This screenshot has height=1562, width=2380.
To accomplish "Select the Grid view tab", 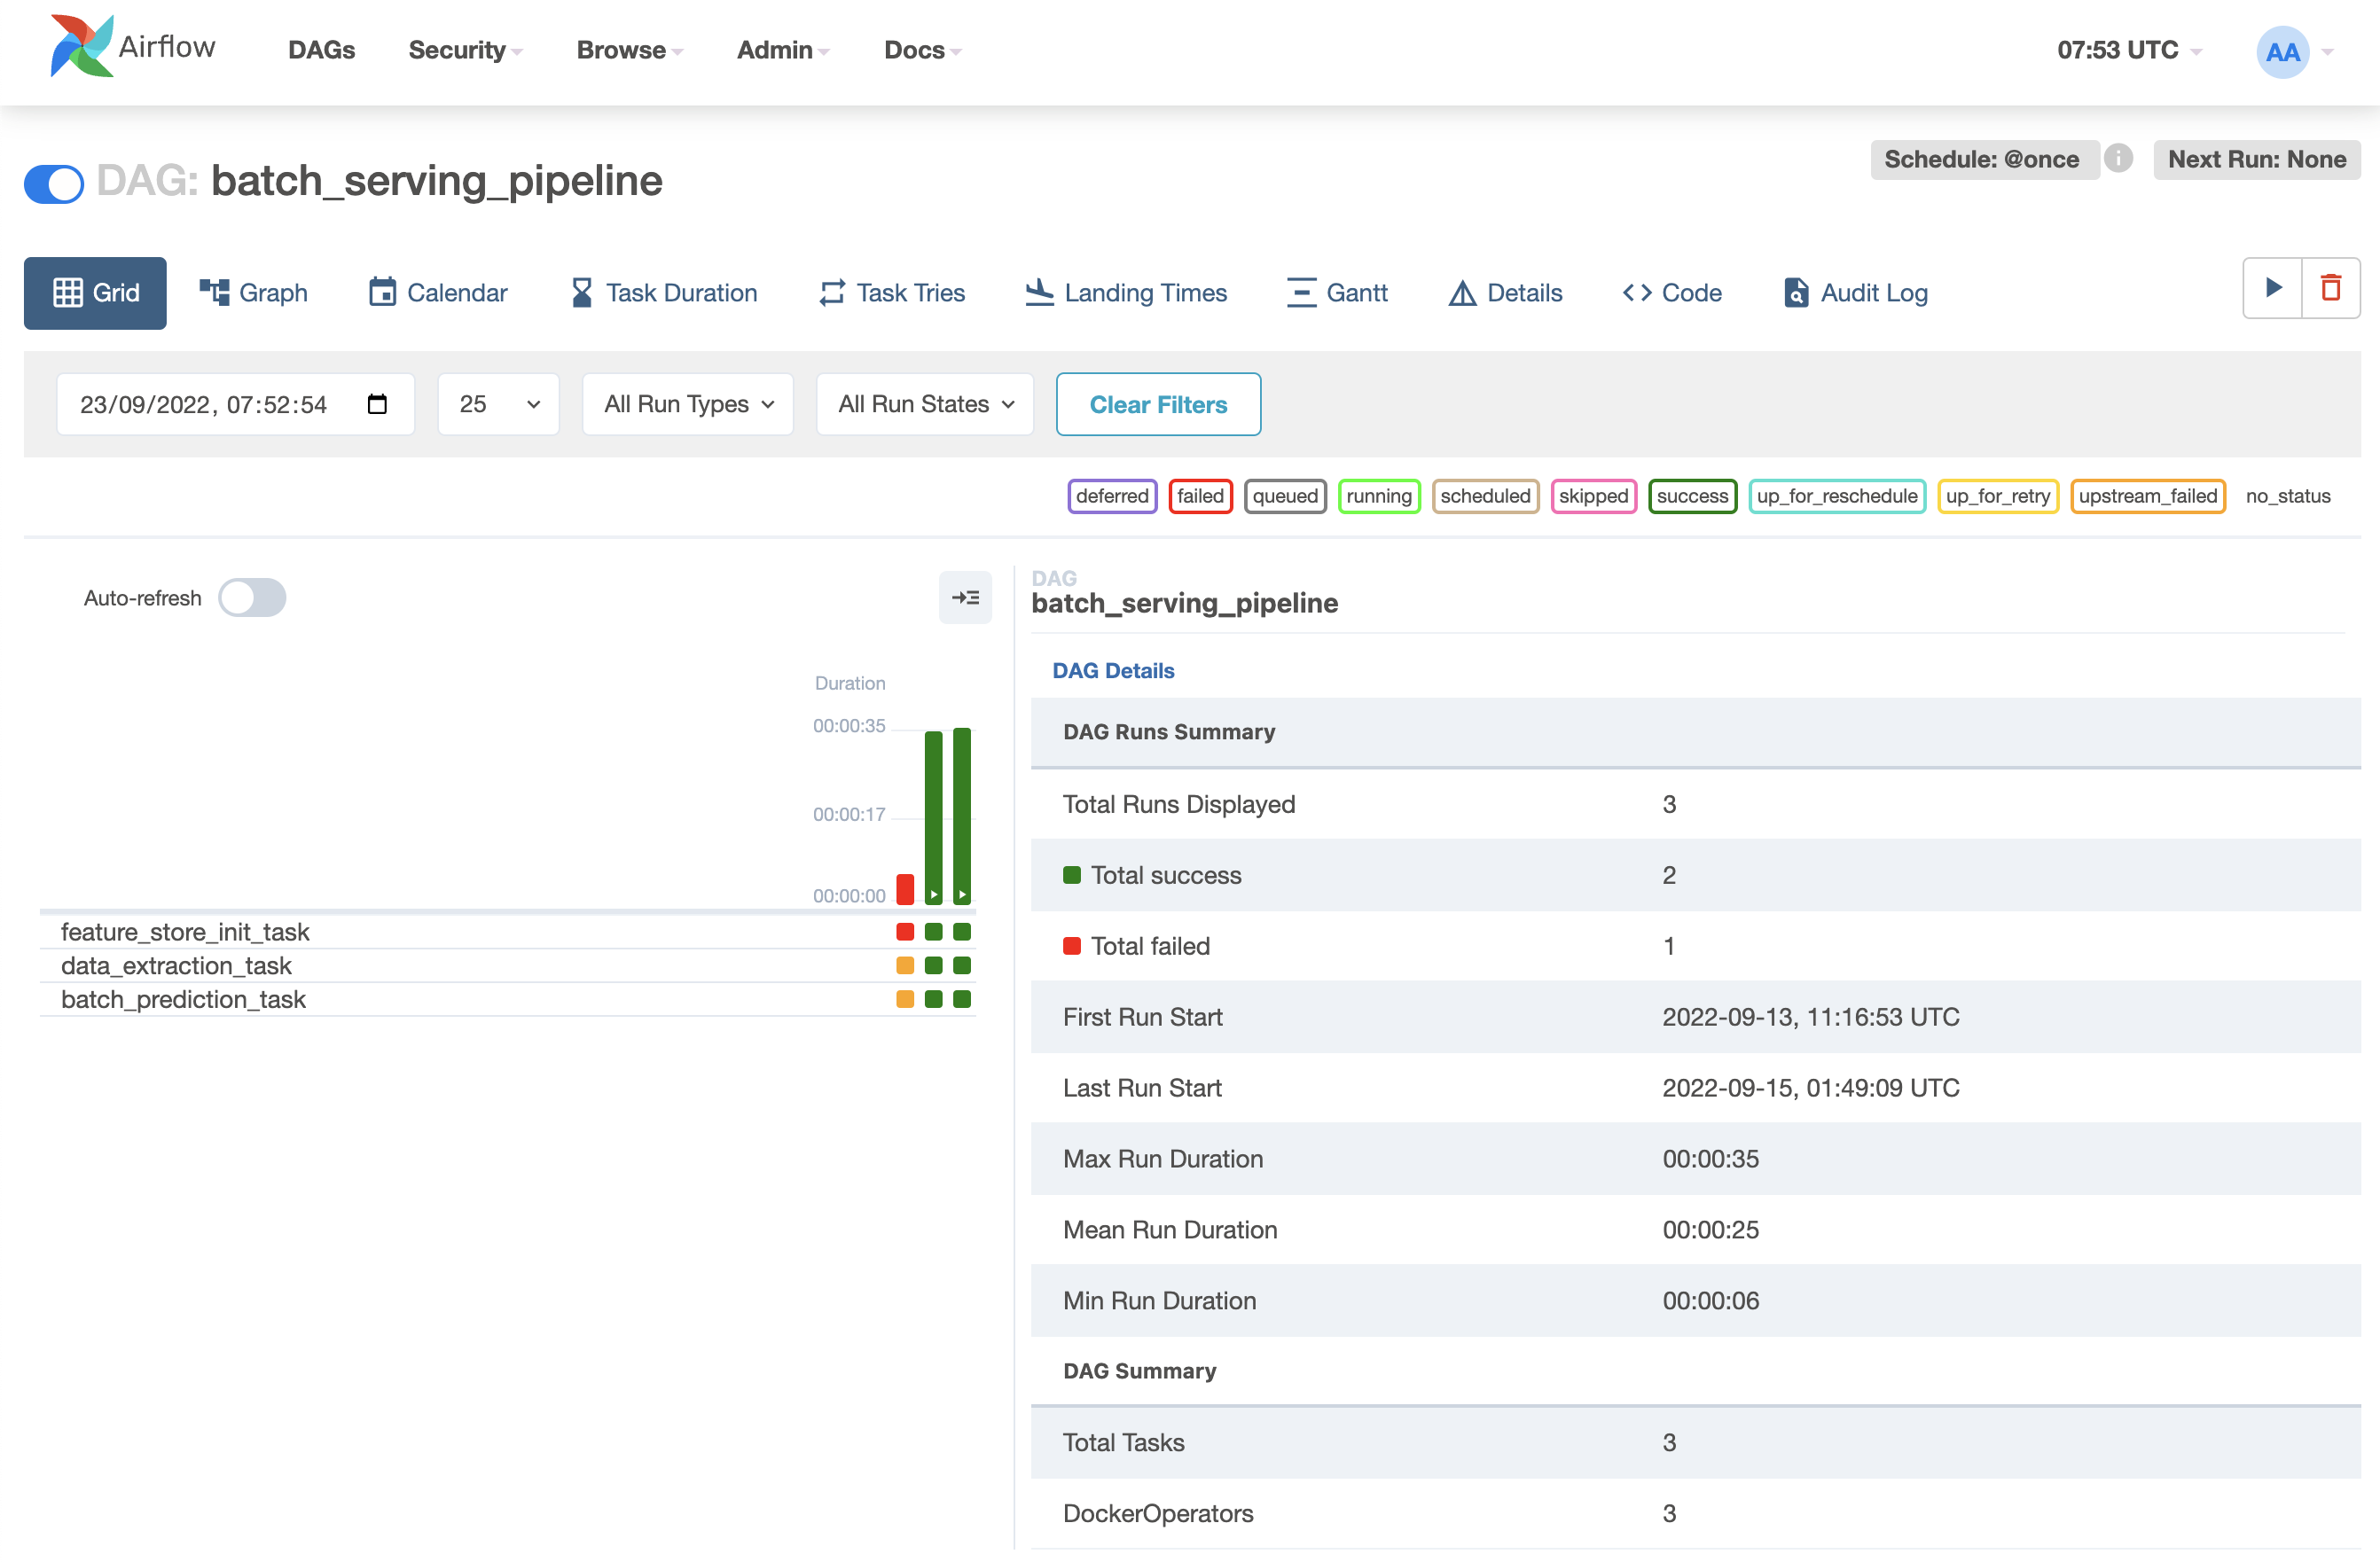I will tap(95, 293).
